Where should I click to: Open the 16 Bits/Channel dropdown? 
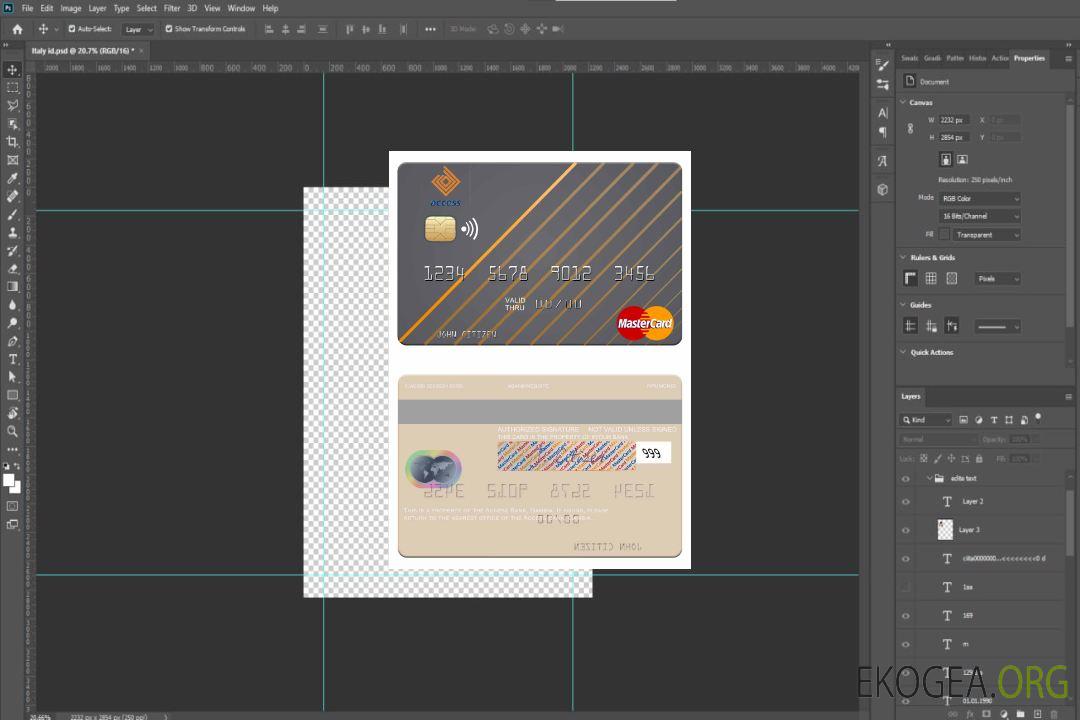click(x=980, y=216)
